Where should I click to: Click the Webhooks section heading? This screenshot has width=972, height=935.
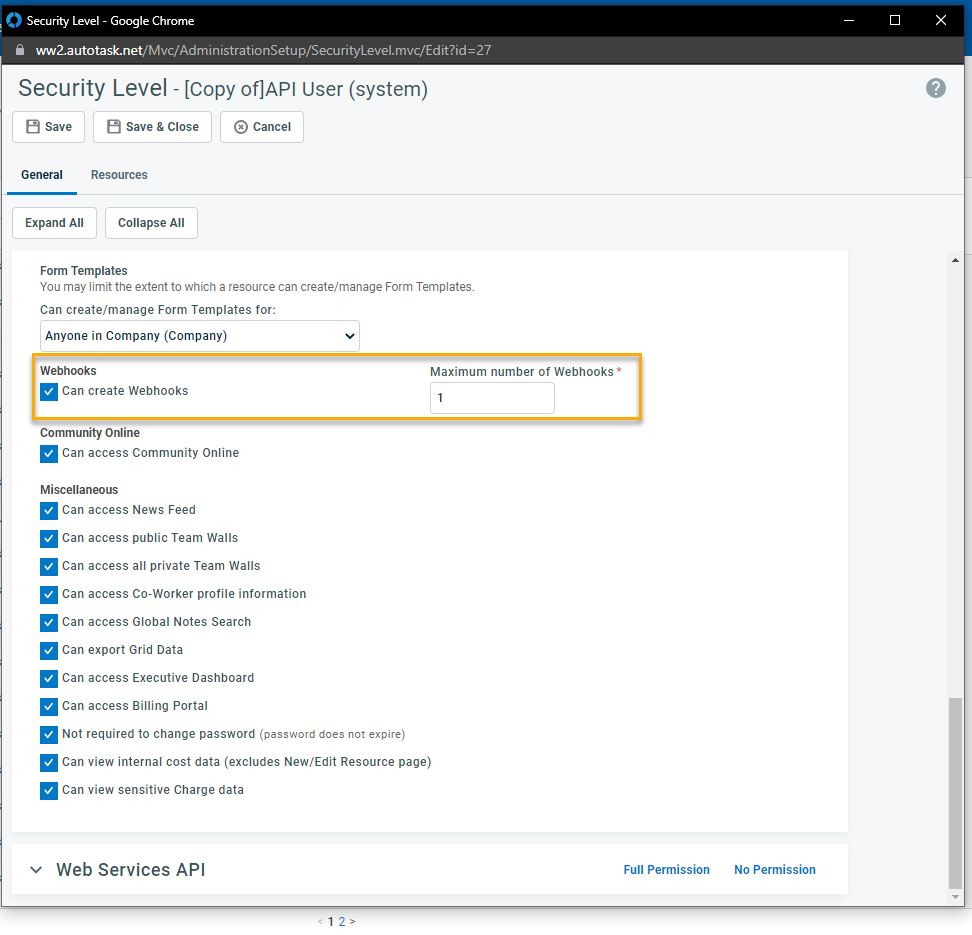click(68, 371)
